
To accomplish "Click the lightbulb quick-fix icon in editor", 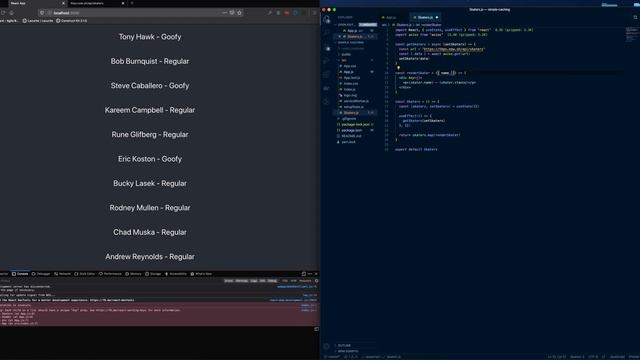I will (x=398, y=68).
